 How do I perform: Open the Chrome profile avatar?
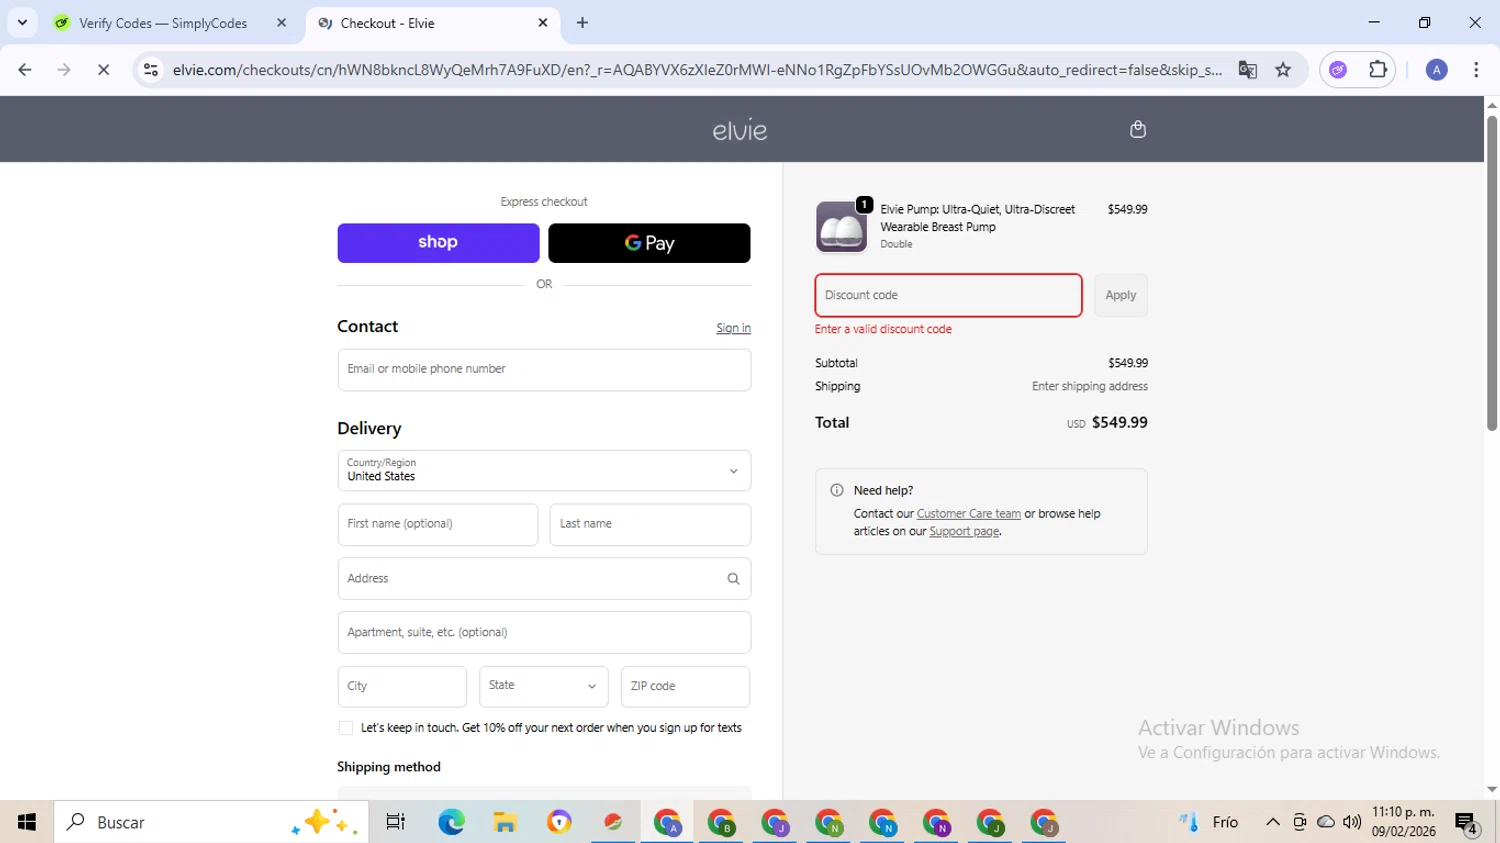coord(1436,70)
